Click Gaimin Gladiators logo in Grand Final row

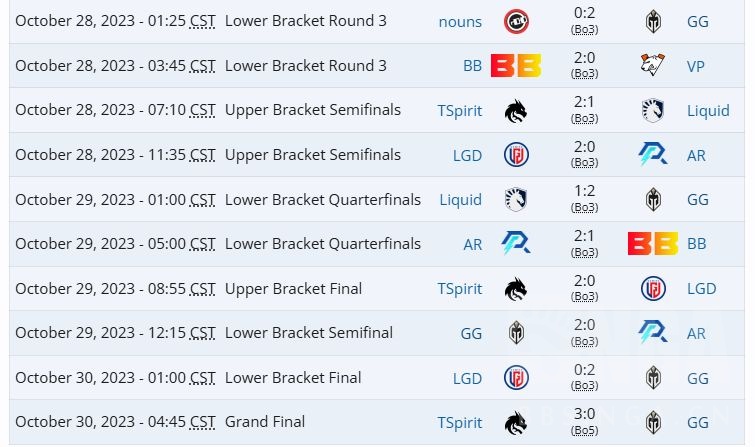pos(653,422)
